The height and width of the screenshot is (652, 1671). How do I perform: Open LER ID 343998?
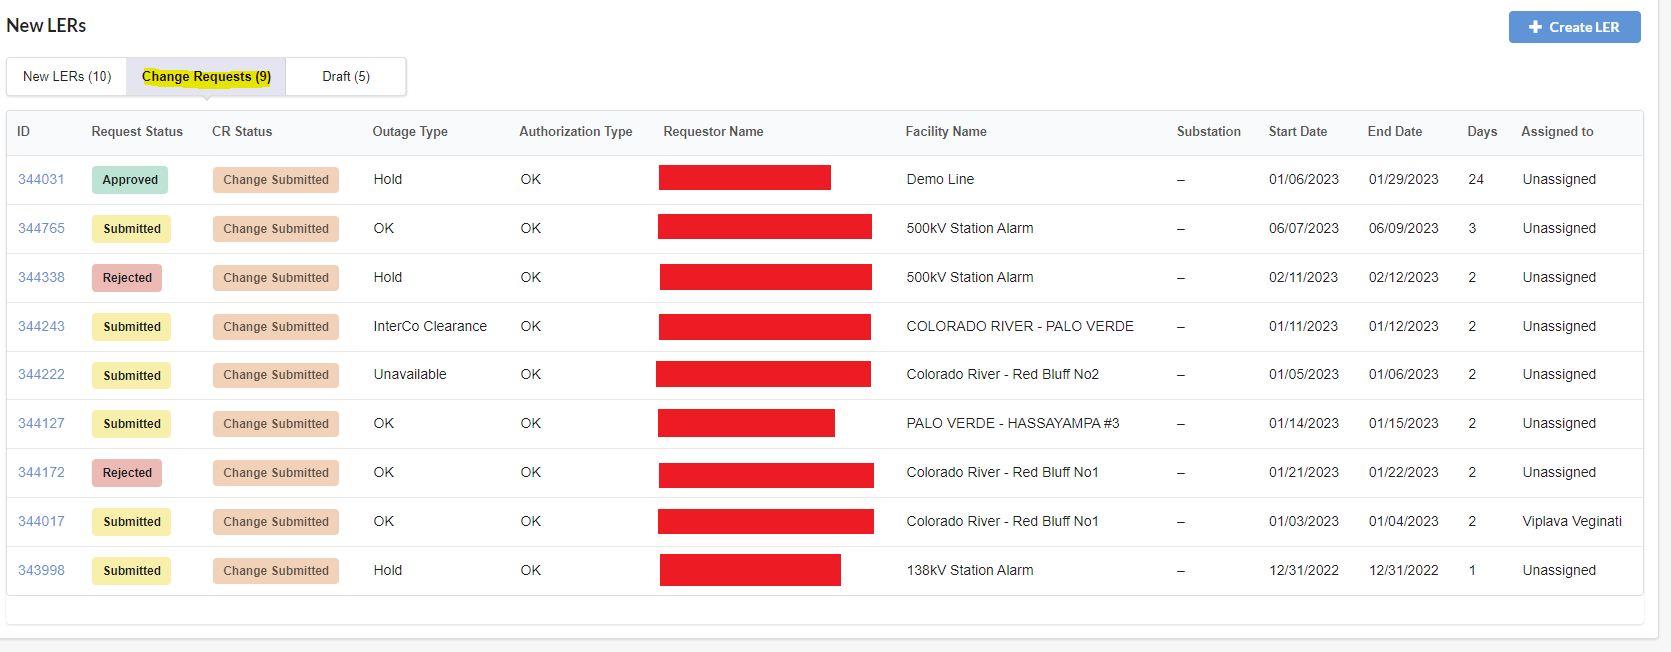pyautogui.click(x=41, y=571)
